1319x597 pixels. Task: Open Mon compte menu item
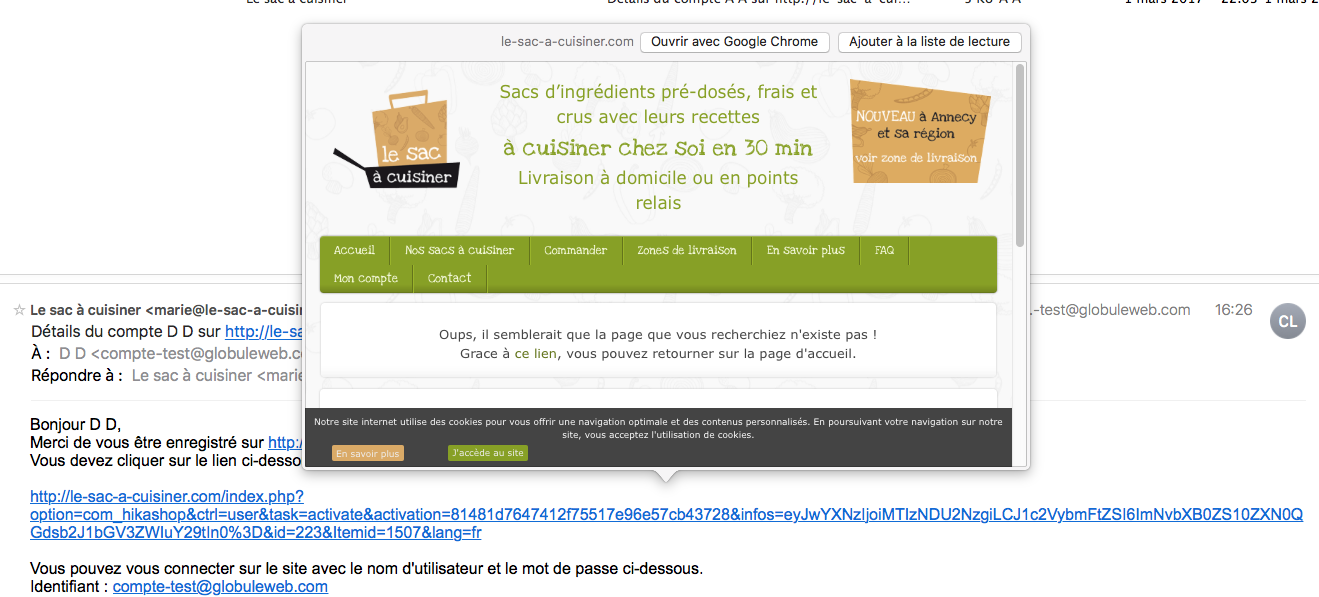366,278
